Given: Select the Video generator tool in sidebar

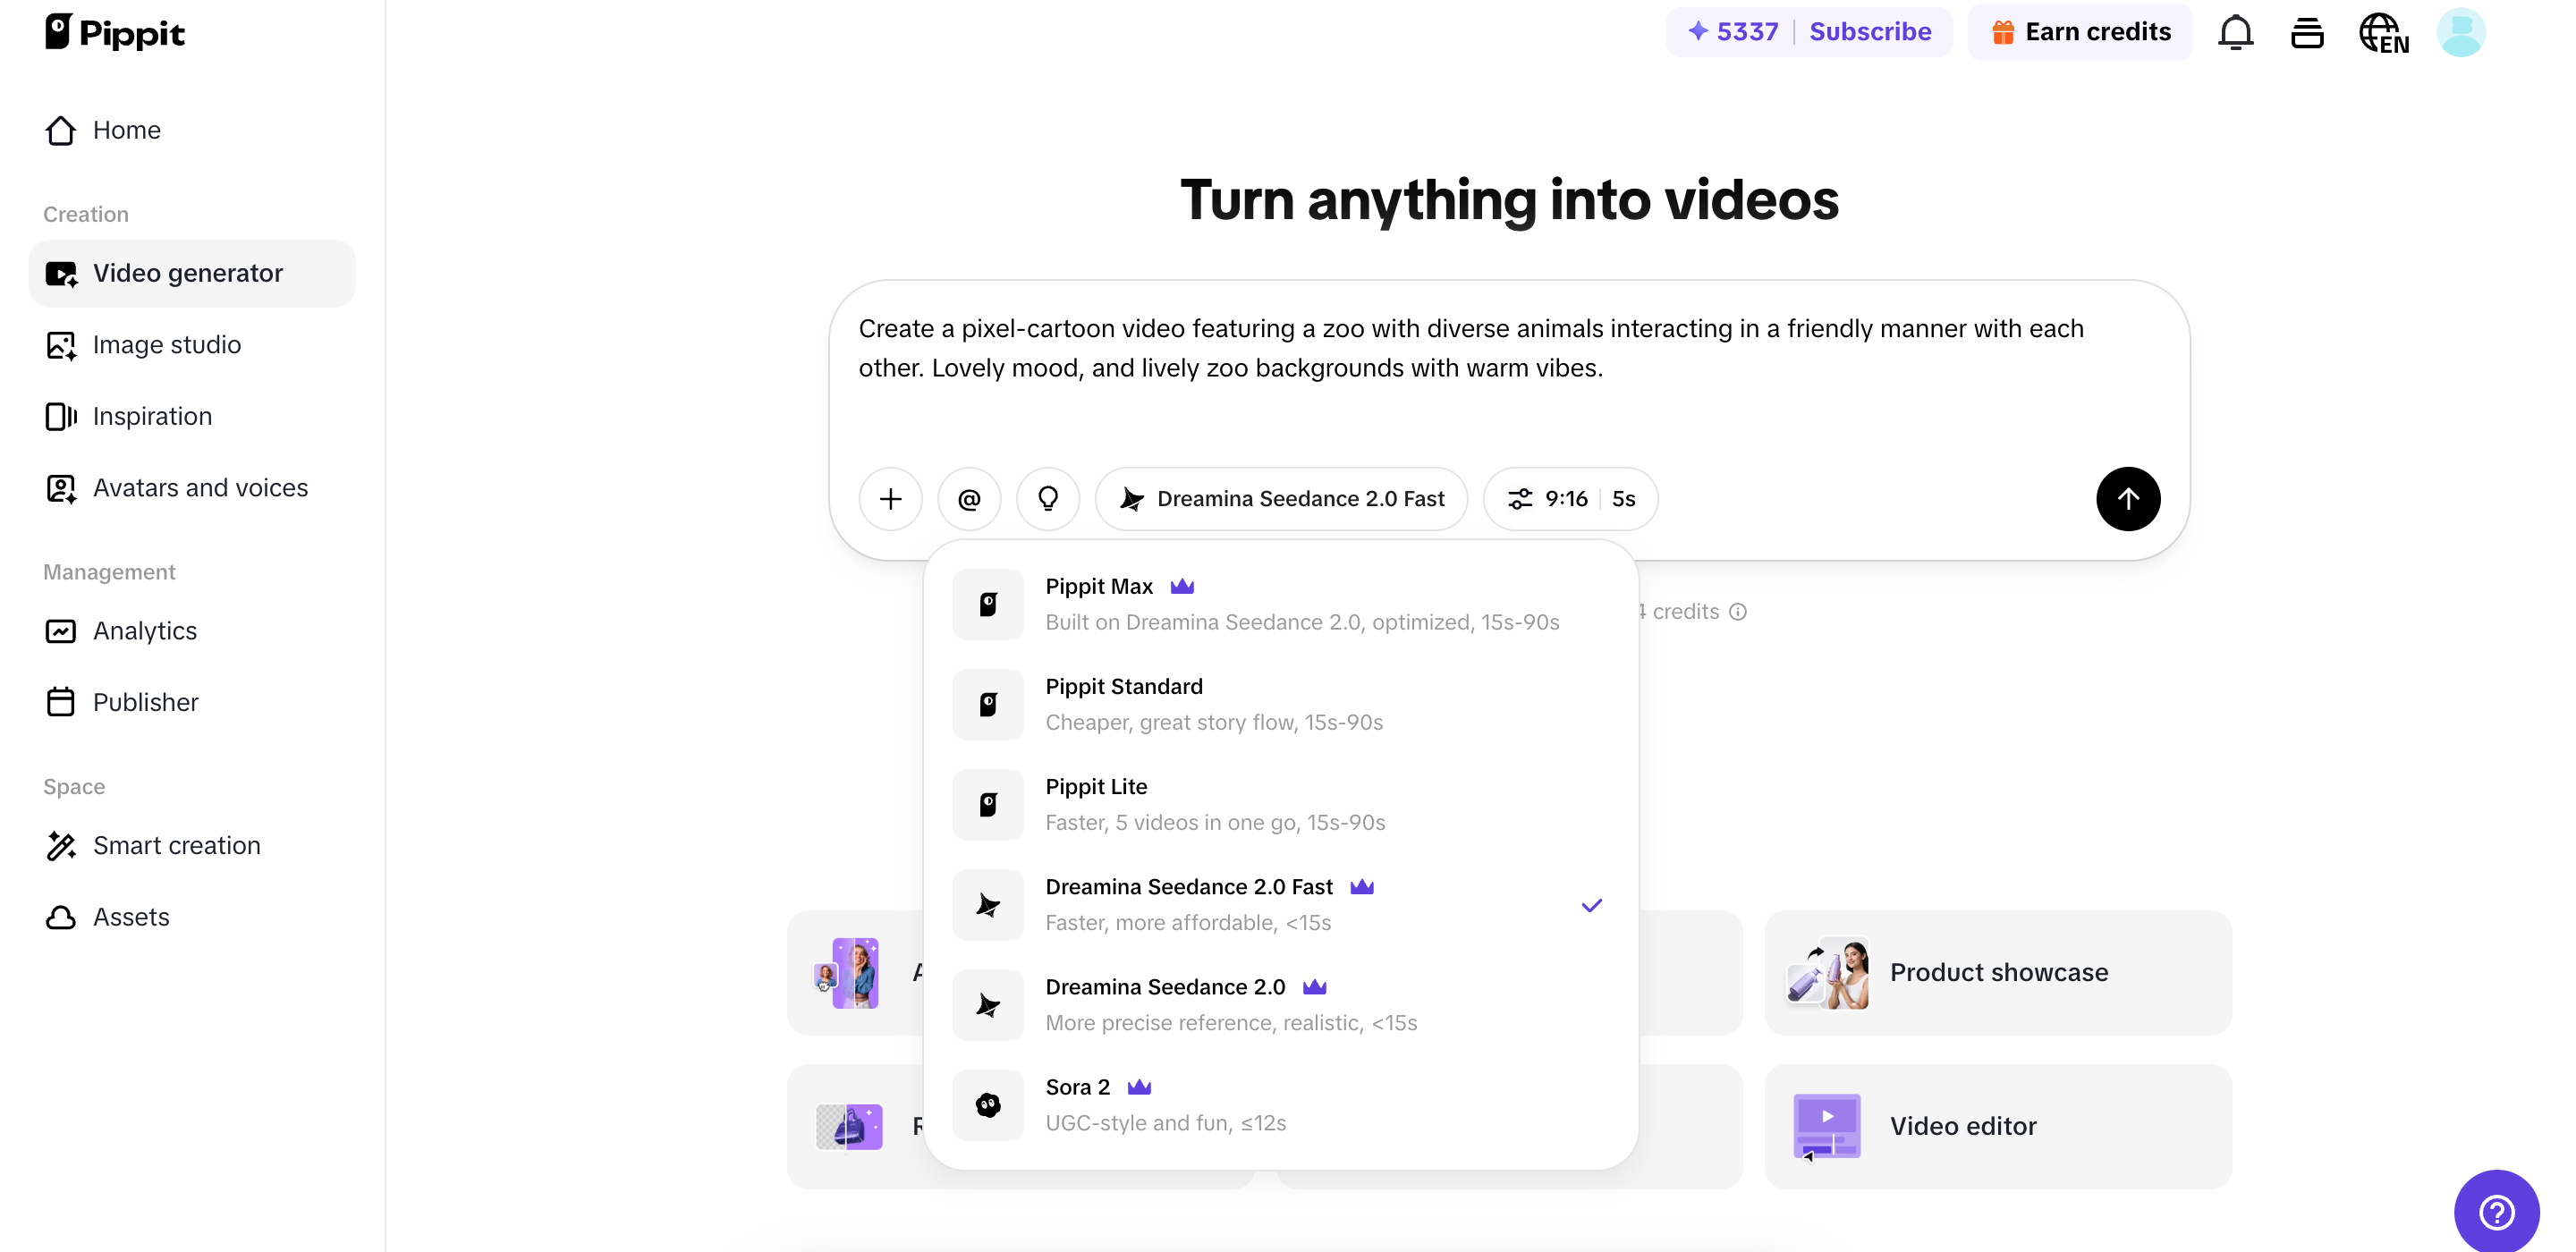Looking at the screenshot, I should click(x=188, y=272).
